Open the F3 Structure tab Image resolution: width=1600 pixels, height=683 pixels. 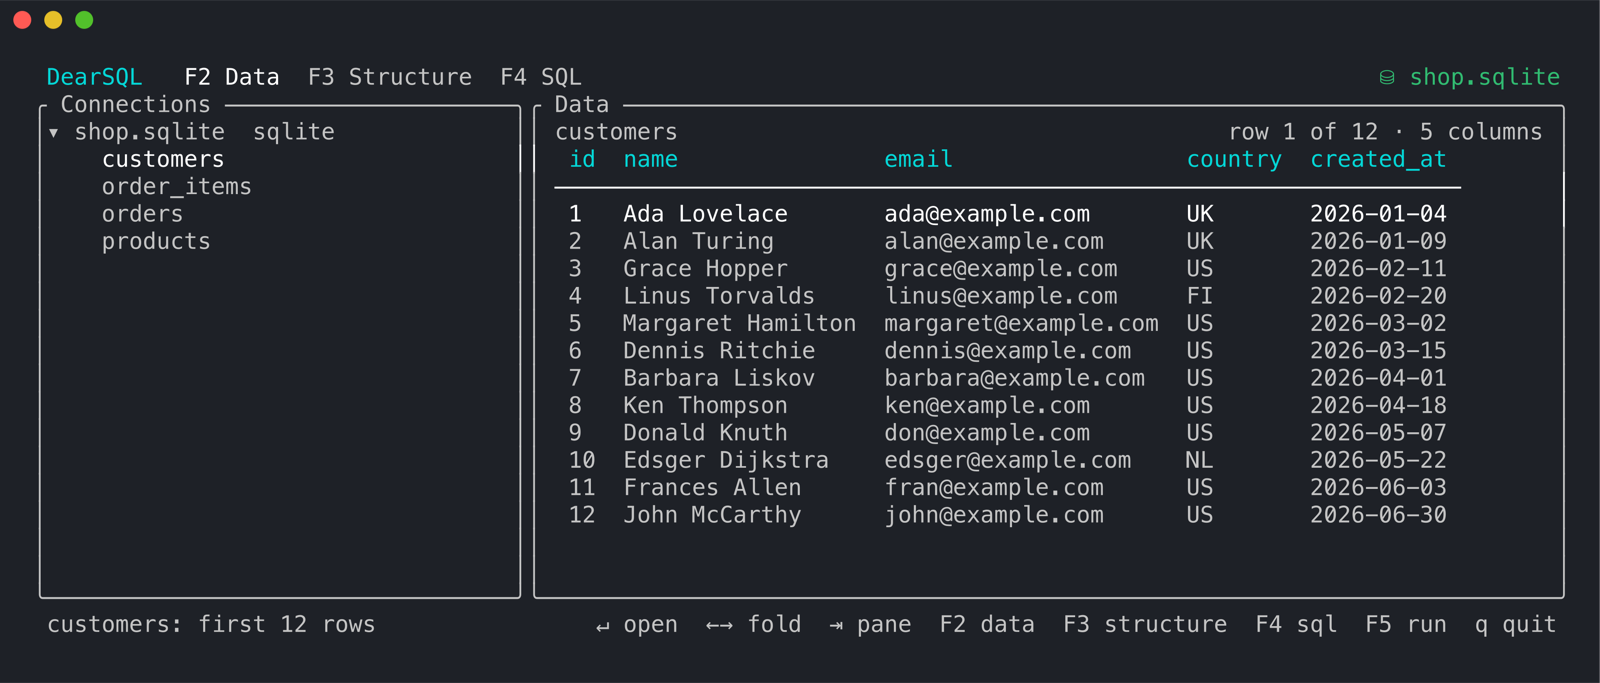(x=390, y=77)
